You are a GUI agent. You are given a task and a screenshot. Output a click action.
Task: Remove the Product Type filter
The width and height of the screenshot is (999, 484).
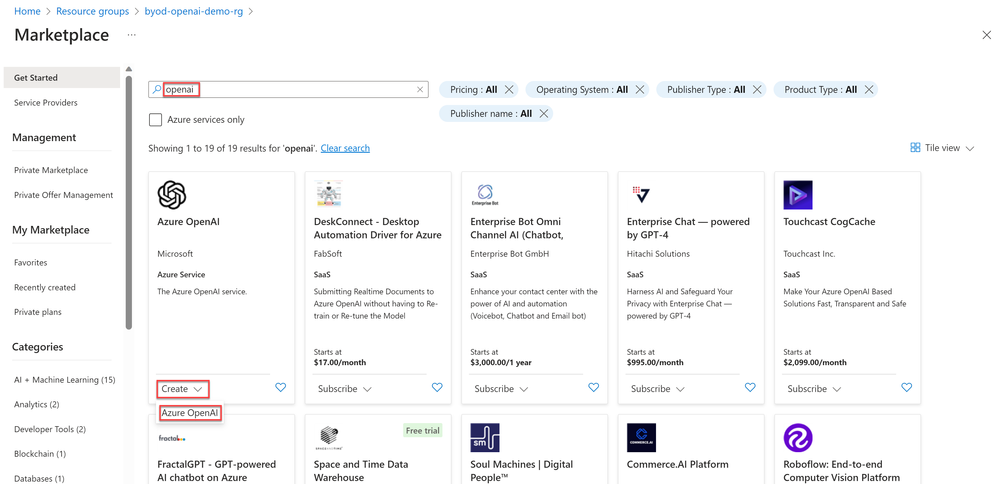click(868, 90)
